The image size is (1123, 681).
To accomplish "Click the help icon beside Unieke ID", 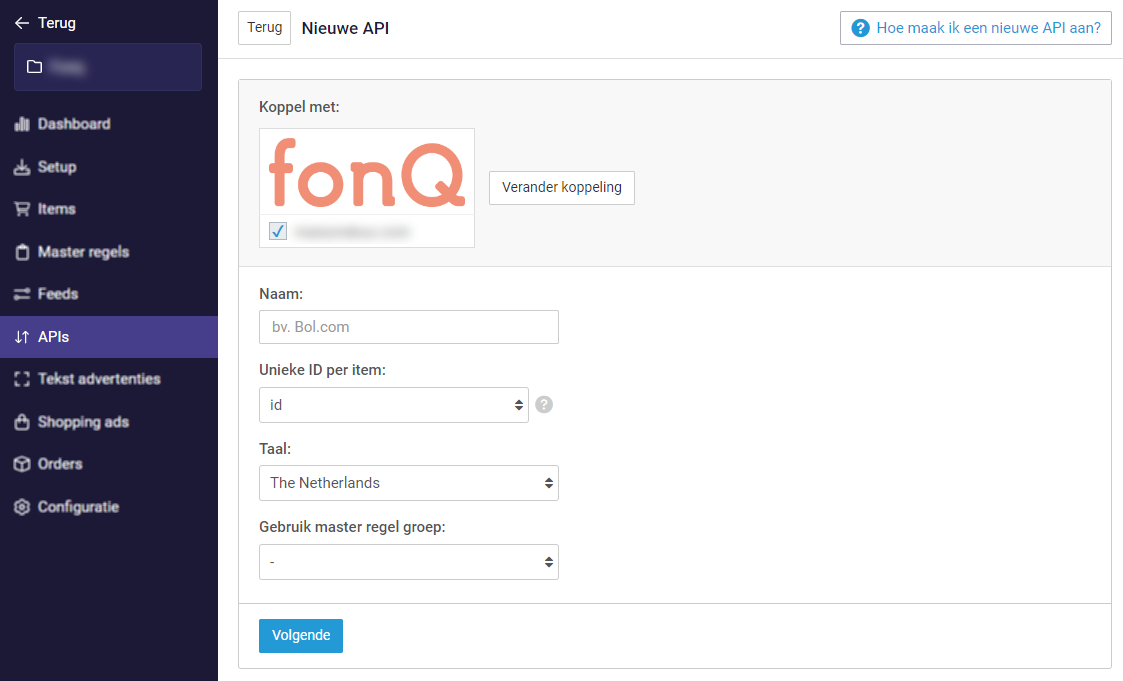I will coord(544,405).
